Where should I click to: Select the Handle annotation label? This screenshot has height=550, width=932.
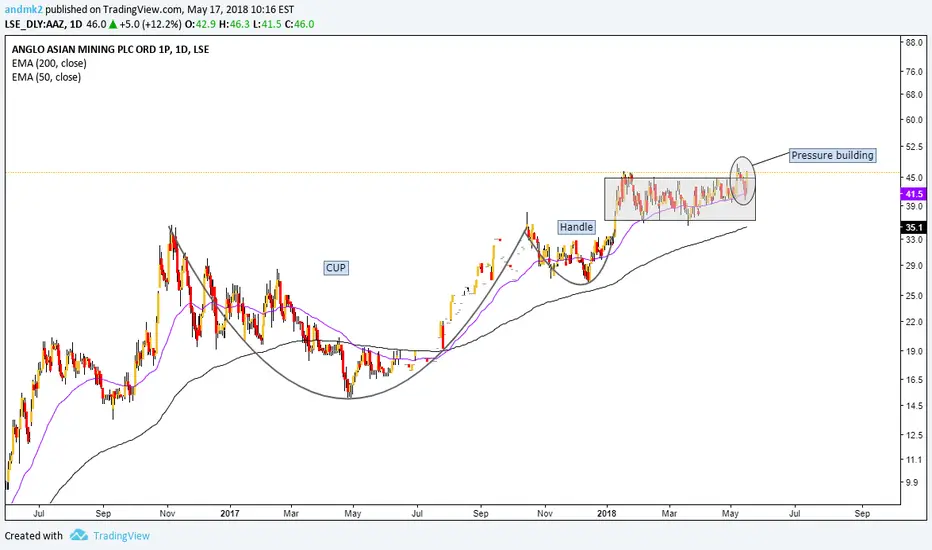[x=576, y=227]
